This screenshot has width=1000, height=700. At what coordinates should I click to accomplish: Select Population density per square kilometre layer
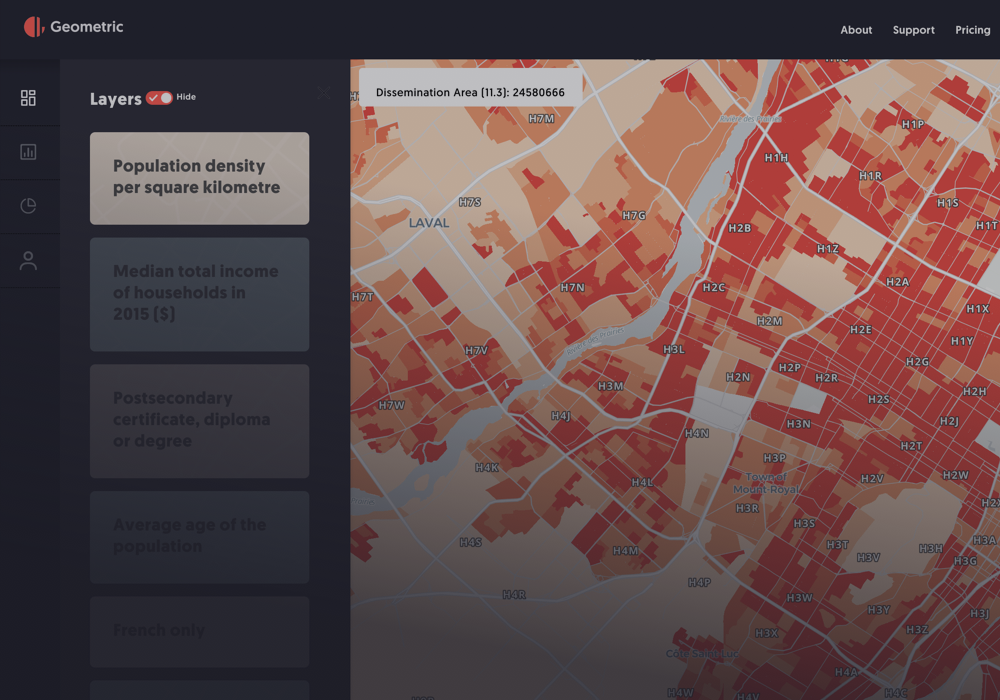[x=199, y=178]
